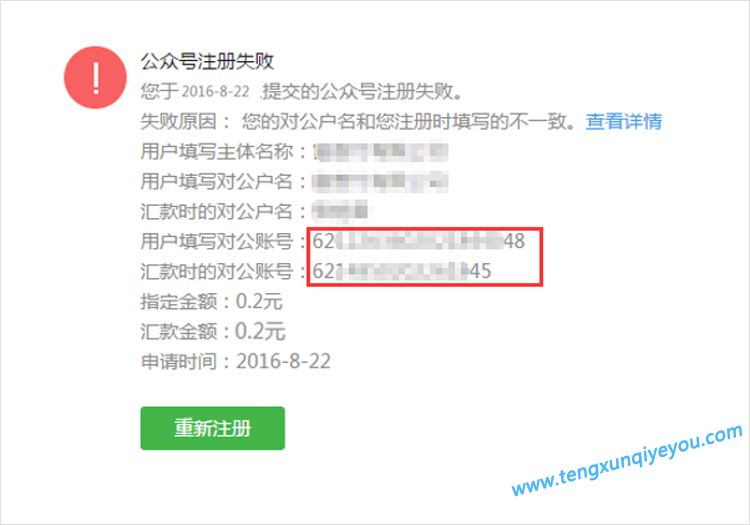Click the blurred 用户填写对公户名 value

tap(381, 182)
